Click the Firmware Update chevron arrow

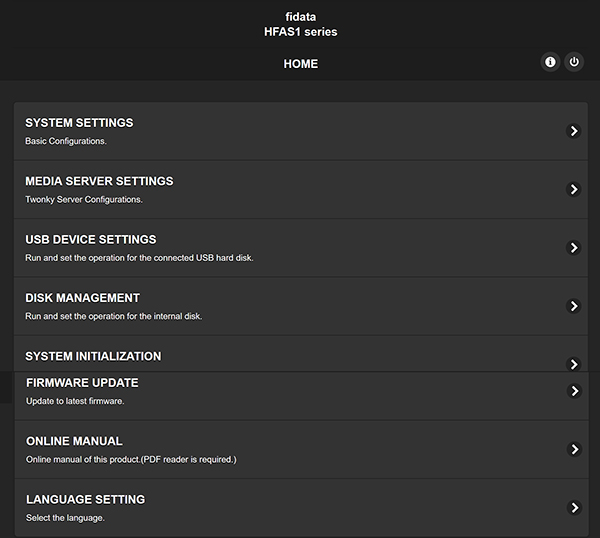pyautogui.click(x=574, y=391)
